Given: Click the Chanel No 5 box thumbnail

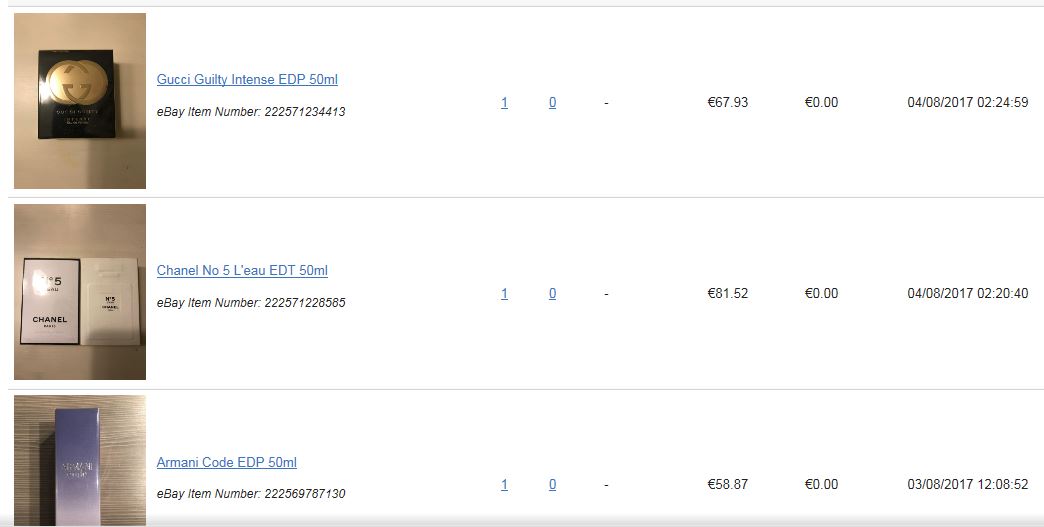Looking at the screenshot, I should 80,291.
